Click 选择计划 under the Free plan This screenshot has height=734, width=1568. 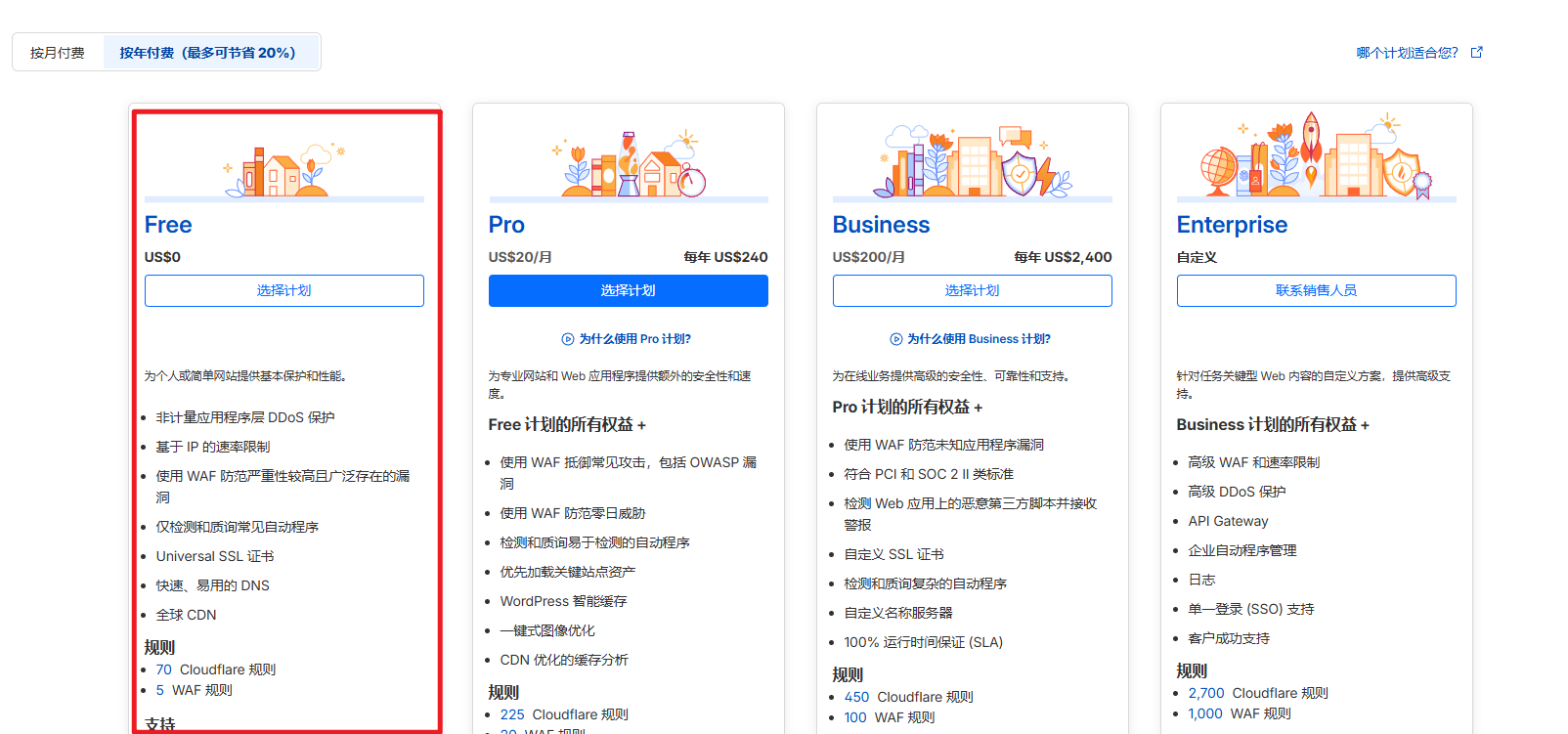[284, 291]
